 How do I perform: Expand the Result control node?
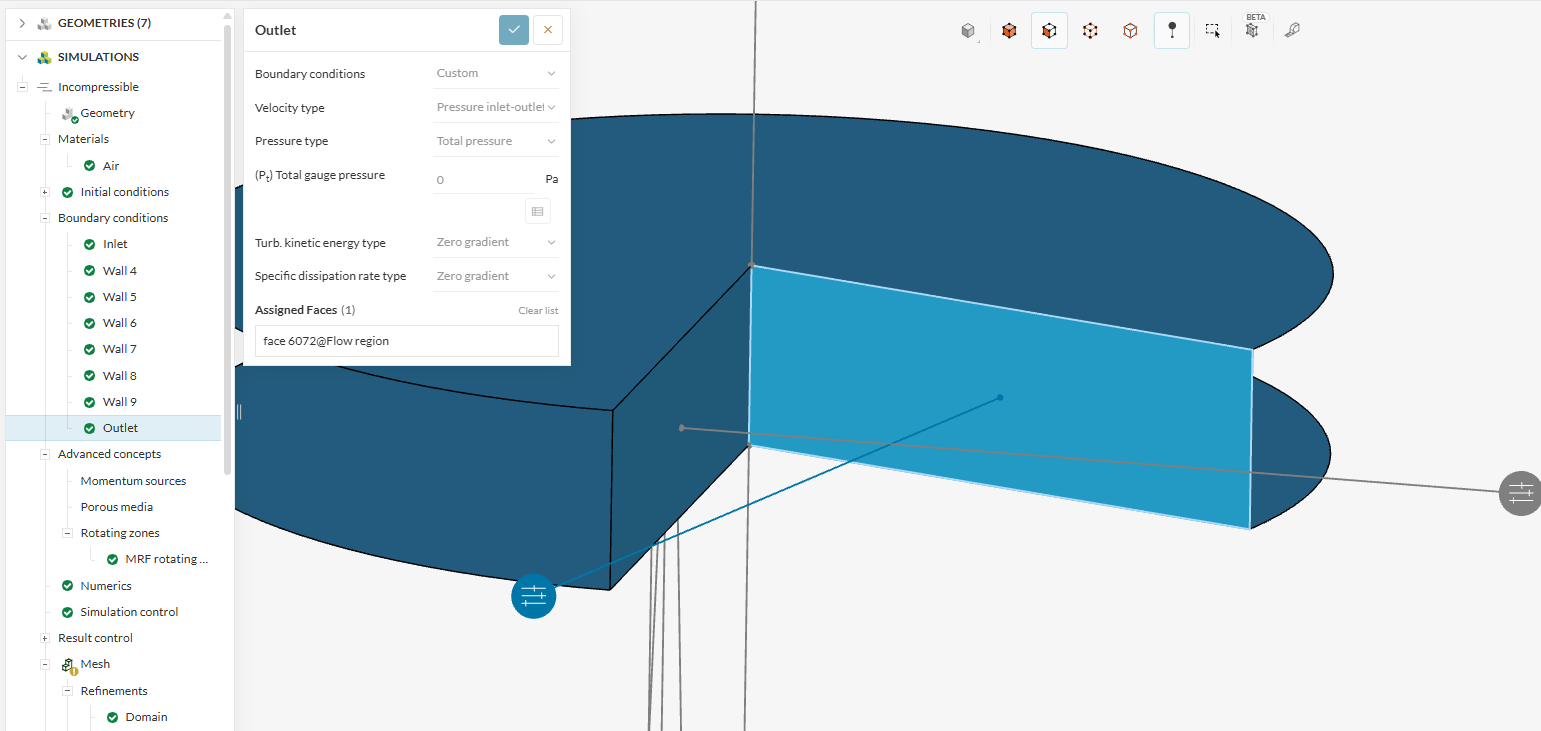(x=45, y=638)
